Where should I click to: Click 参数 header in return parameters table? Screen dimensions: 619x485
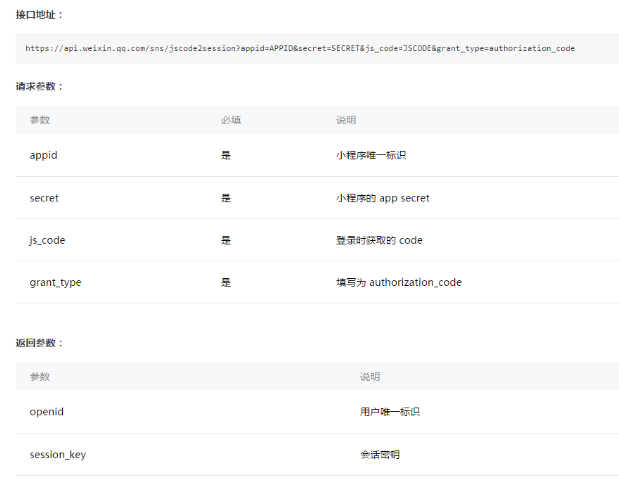[40, 377]
